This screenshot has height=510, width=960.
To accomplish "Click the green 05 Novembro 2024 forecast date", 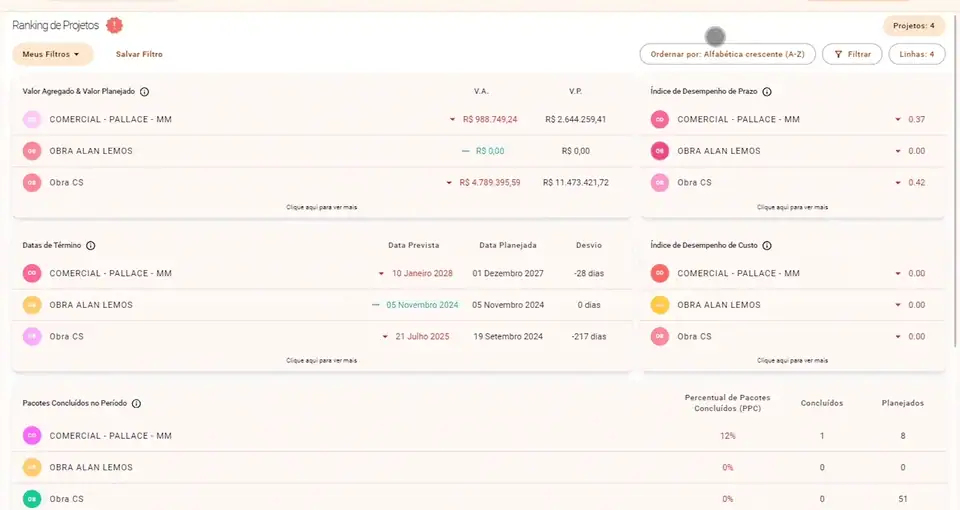I will 422,305.
